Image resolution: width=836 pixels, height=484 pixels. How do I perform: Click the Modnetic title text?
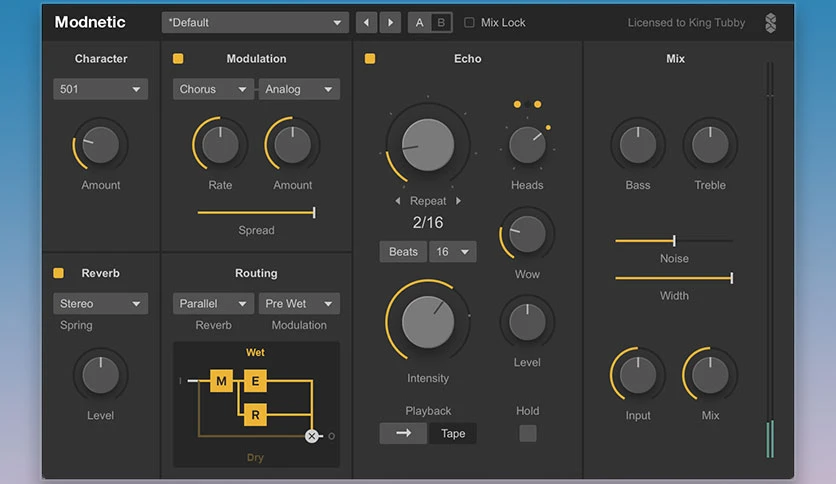(90, 22)
